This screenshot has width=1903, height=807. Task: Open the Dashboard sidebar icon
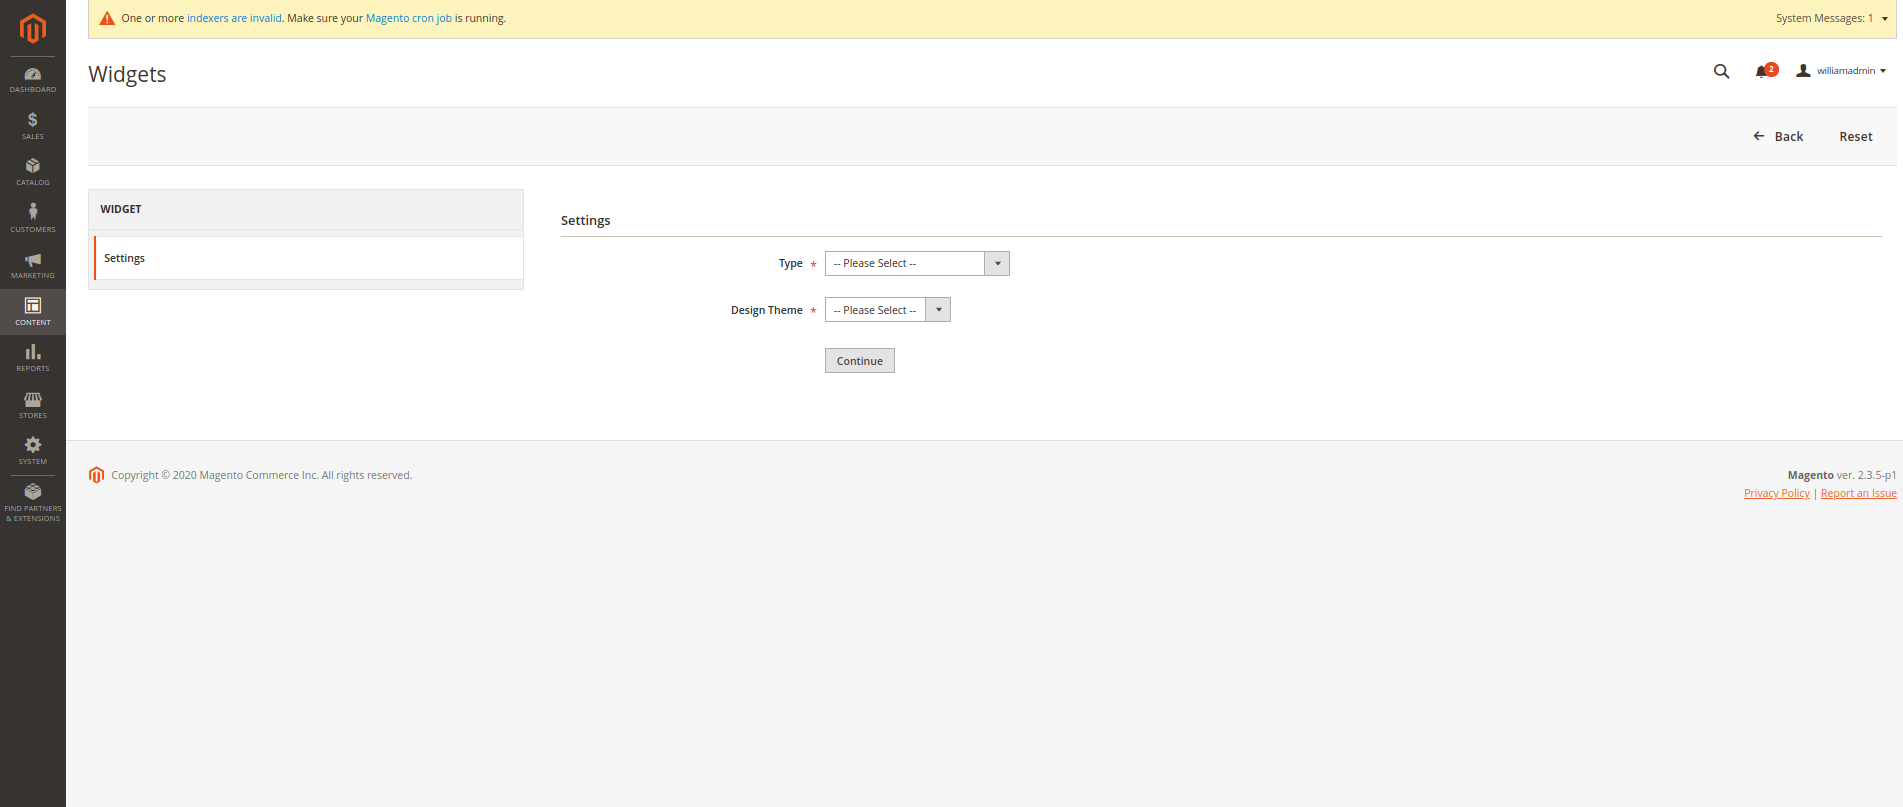click(33, 80)
